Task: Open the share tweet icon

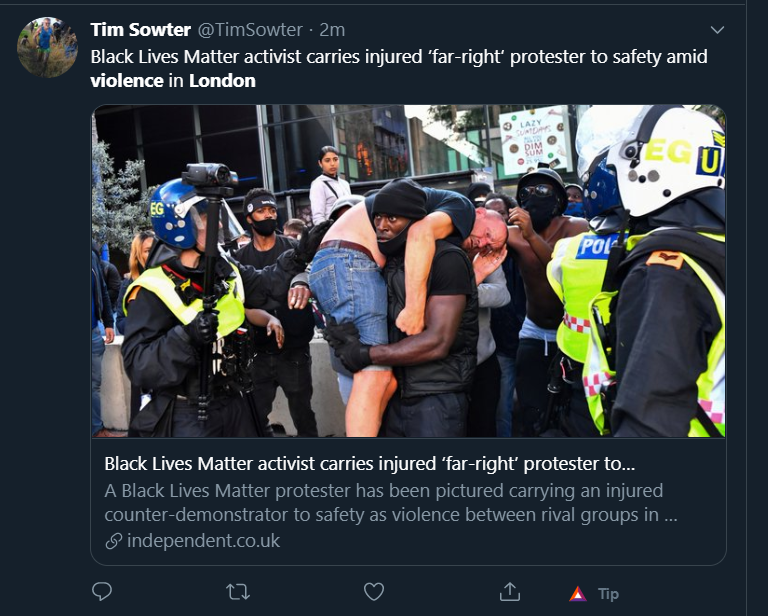Action: pyautogui.click(x=509, y=592)
